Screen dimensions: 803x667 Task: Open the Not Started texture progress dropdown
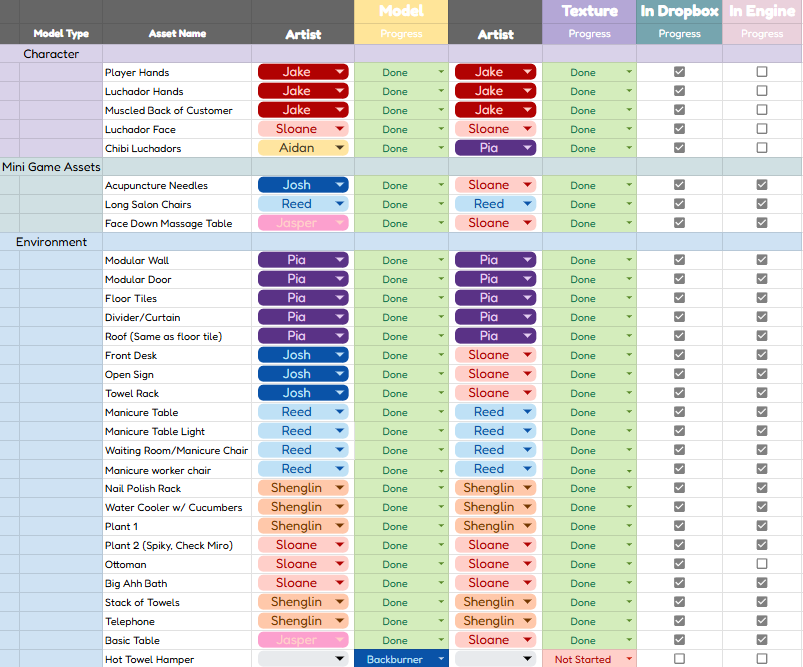pos(588,659)
